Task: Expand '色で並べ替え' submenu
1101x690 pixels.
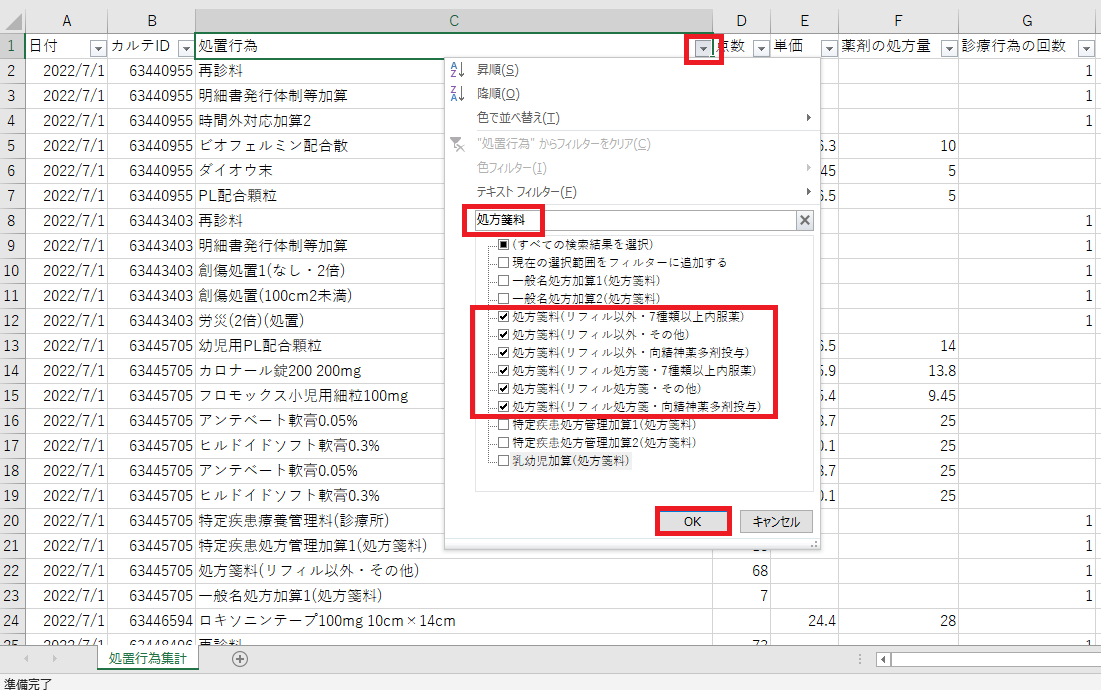Action: [632, 118]
